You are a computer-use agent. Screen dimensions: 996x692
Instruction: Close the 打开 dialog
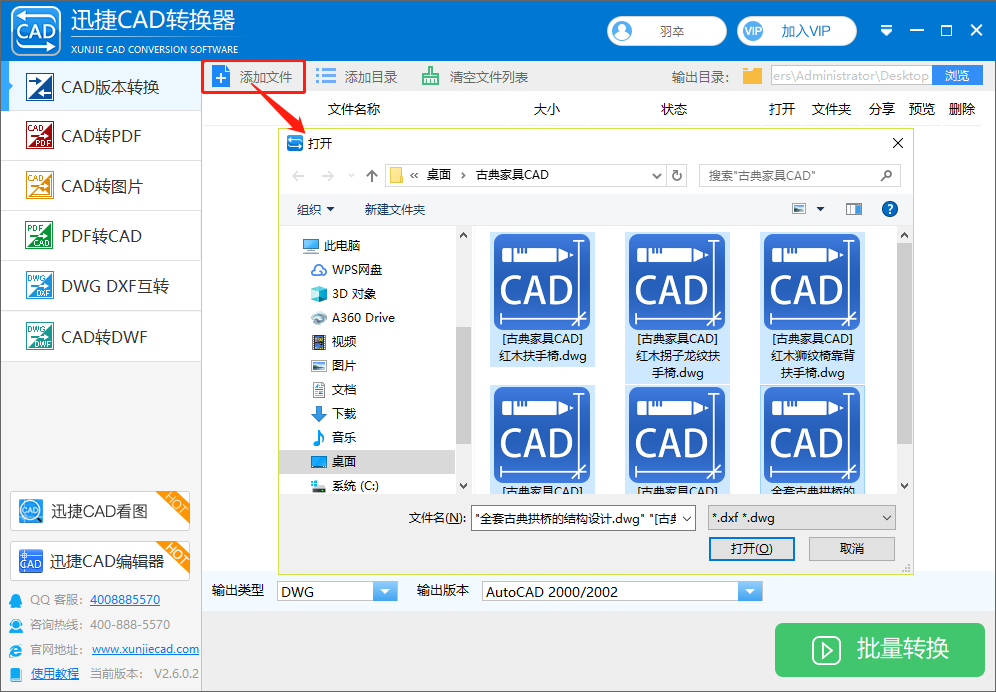(898, 144)
